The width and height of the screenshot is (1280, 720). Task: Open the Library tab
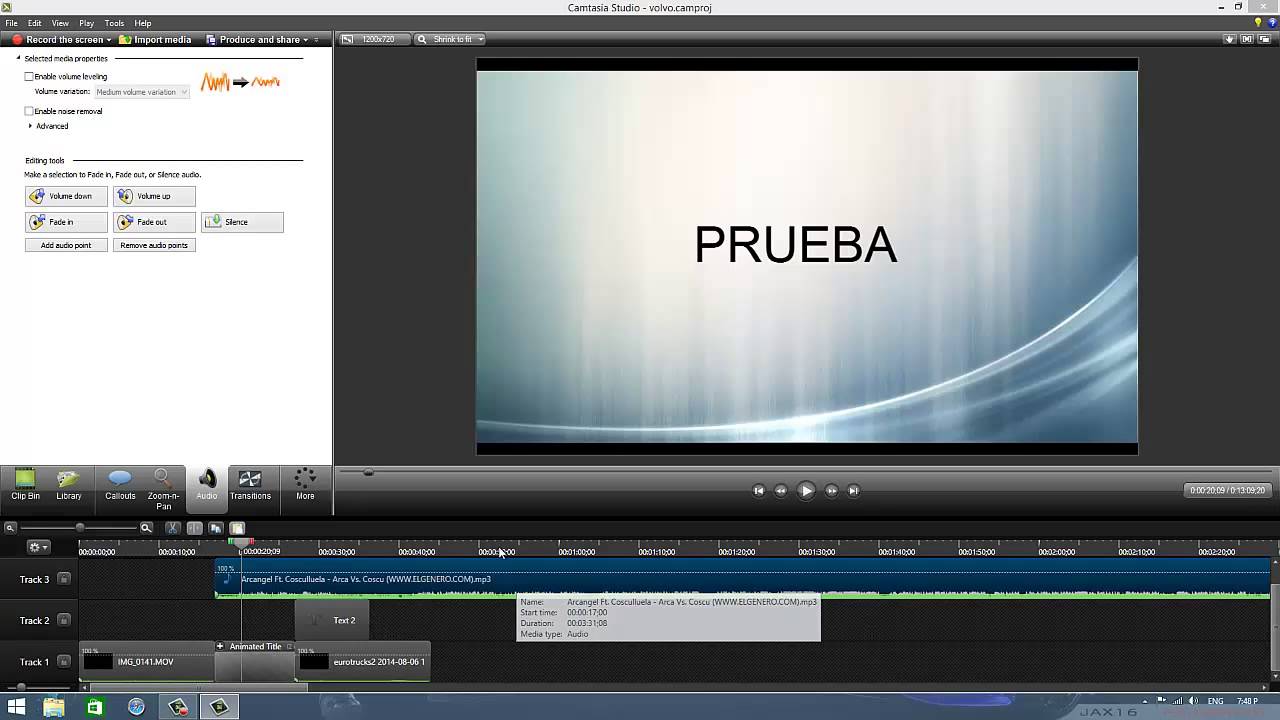pos(69,485)
